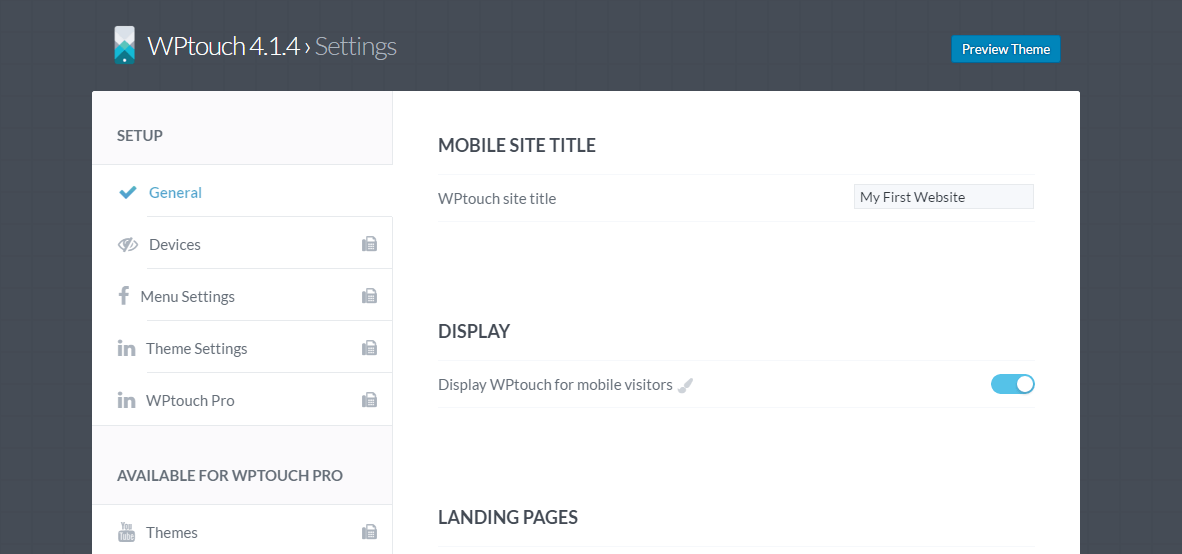Image resolution: width=1182 pixels, height=554 pixels.
Task: Click the crossed-eye icon beside Devices
Action: [x=128, y=244]
